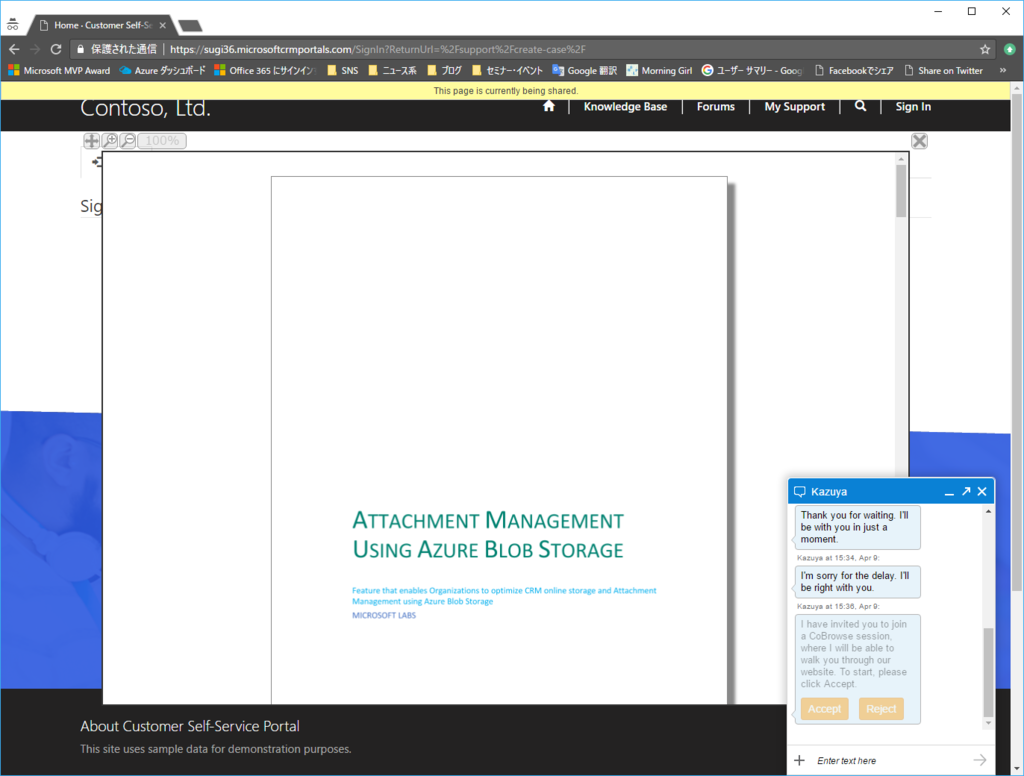Open the ニュース系 bookmarks folder
This screenshot has width=1024, height=776.
coord(392,71)
